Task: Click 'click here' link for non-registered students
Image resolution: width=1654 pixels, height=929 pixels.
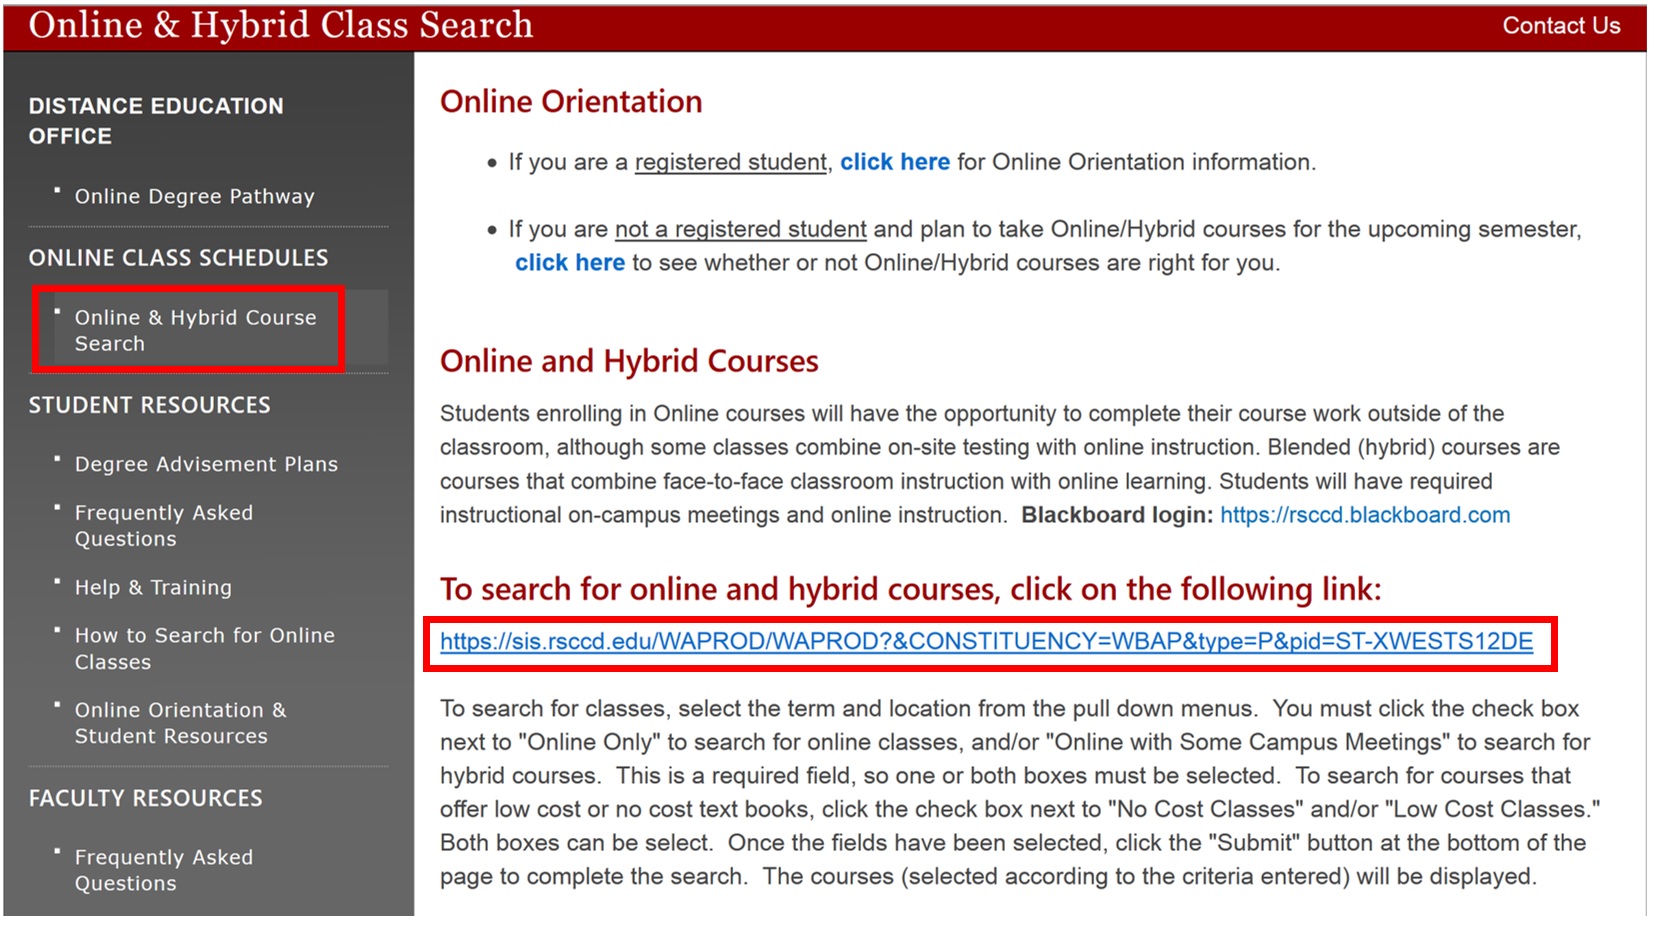Action: tap(569, 263)
